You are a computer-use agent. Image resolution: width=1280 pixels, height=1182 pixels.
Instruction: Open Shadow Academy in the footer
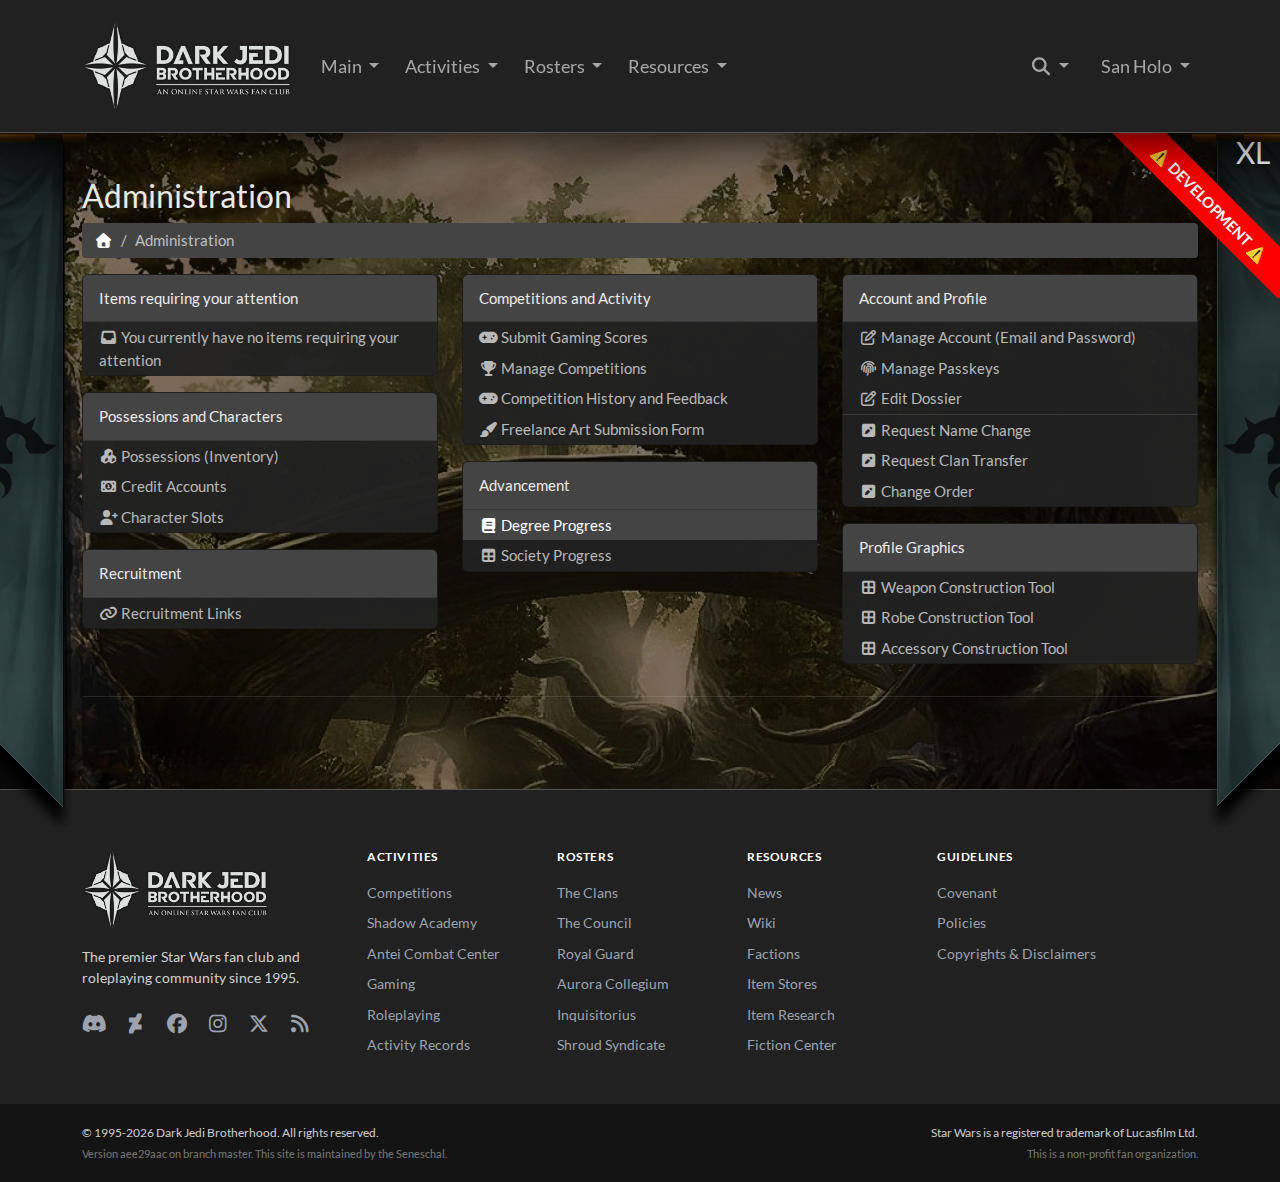pos(421,923)
